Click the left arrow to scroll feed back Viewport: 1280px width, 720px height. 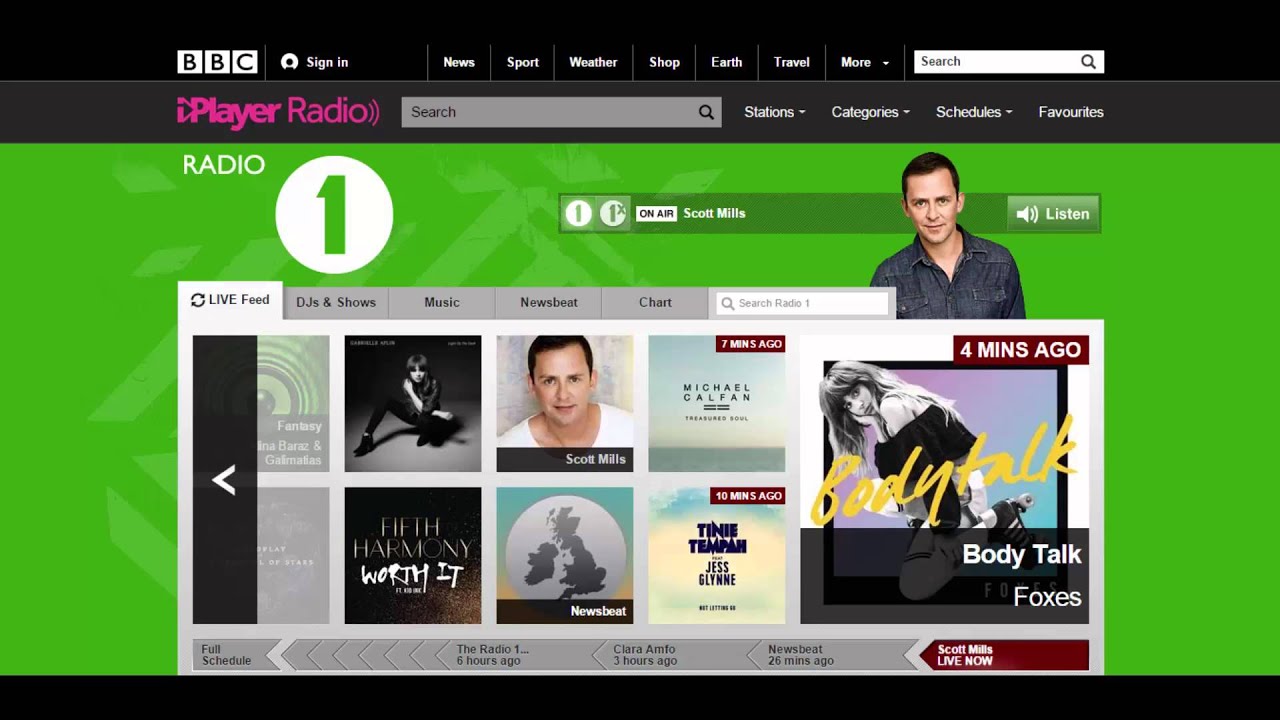tap(224, 480)
